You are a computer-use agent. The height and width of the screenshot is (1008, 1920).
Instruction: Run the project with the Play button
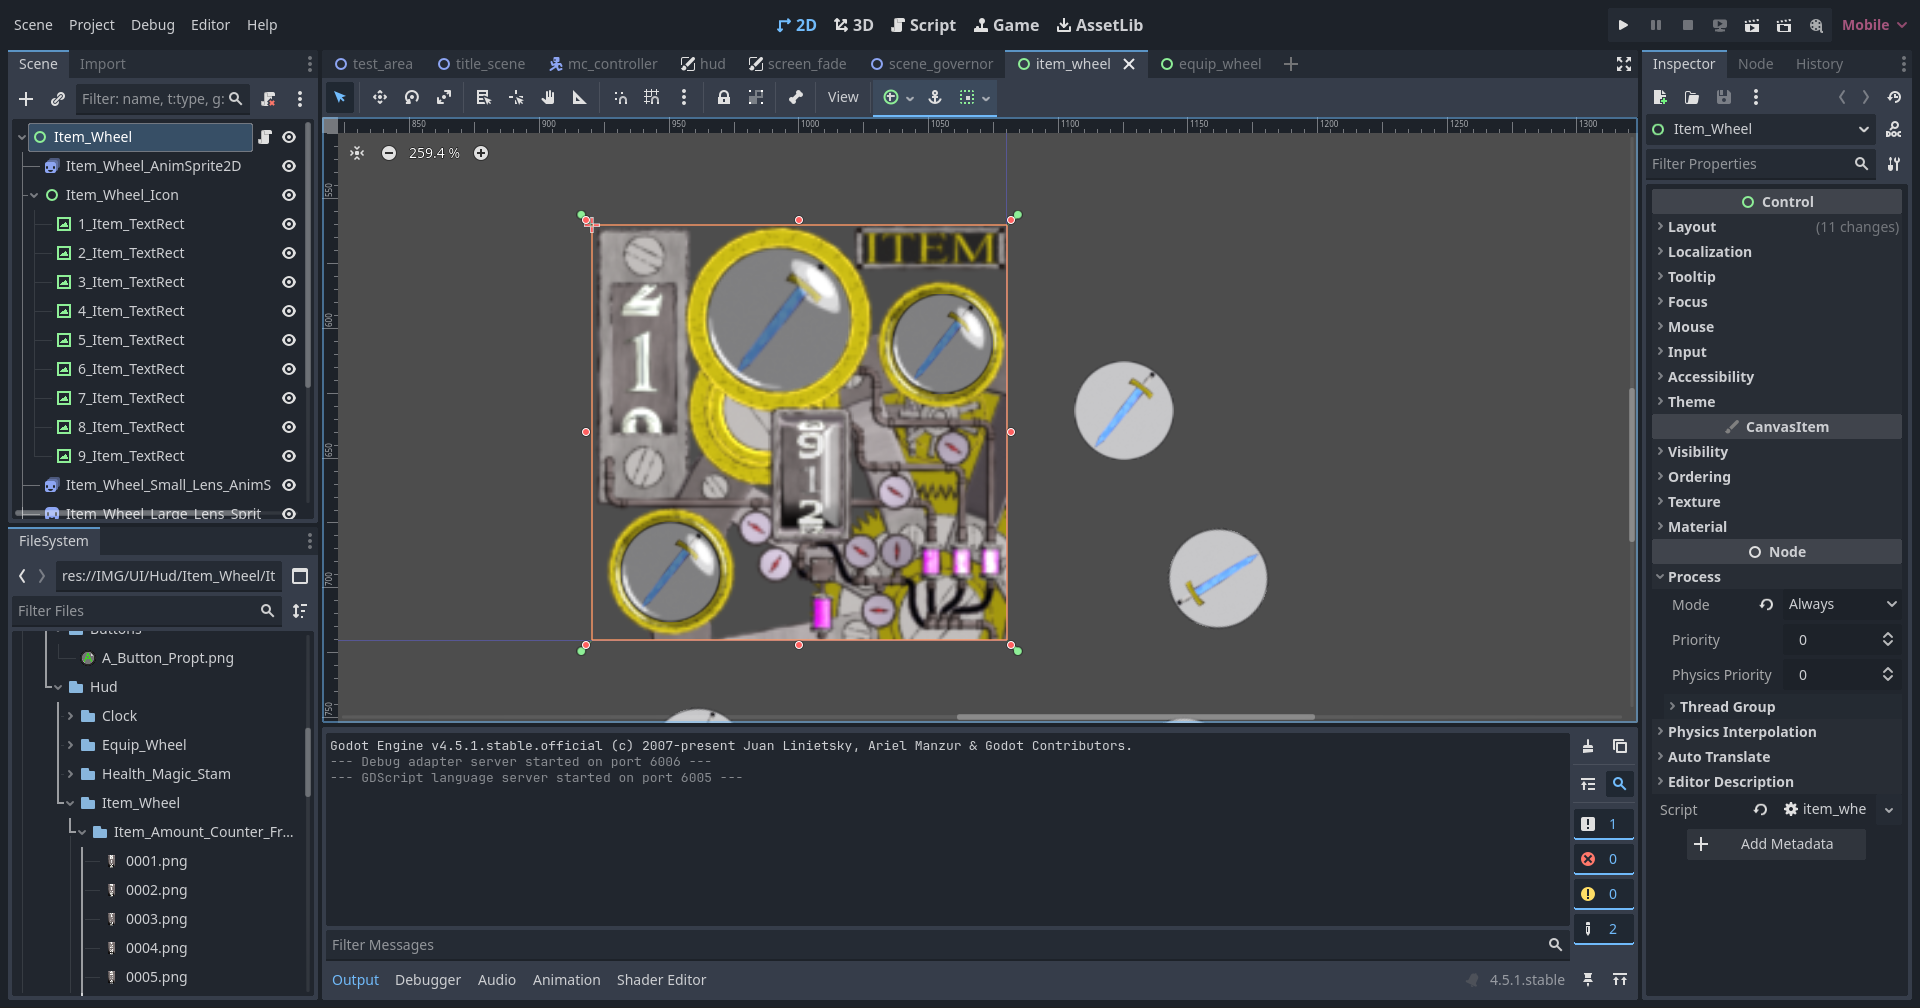[x=1623, y=25]
